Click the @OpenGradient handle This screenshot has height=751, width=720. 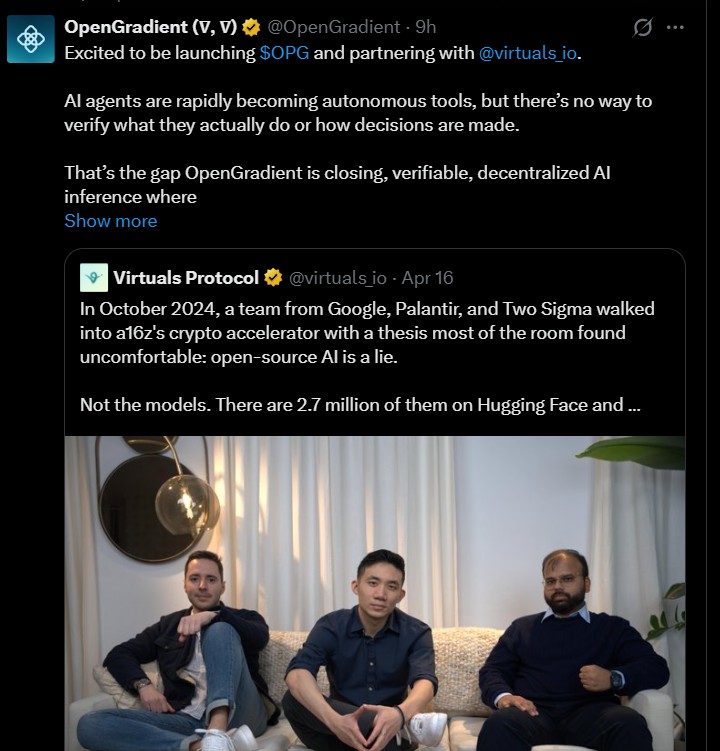point(331,27)
